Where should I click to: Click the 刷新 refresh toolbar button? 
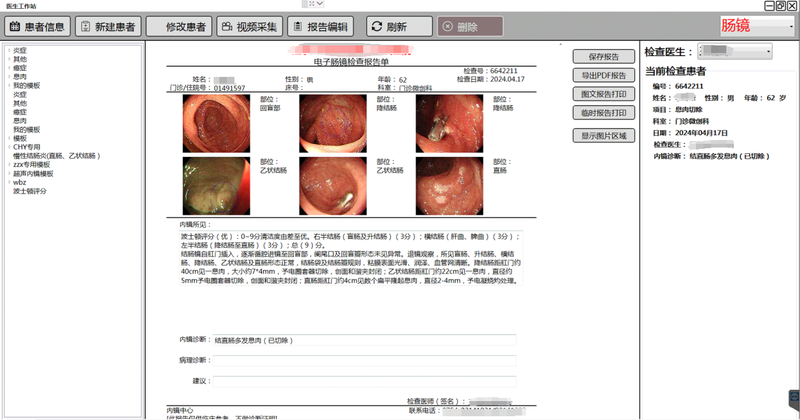pyautogui.click(x=399, y=27)
